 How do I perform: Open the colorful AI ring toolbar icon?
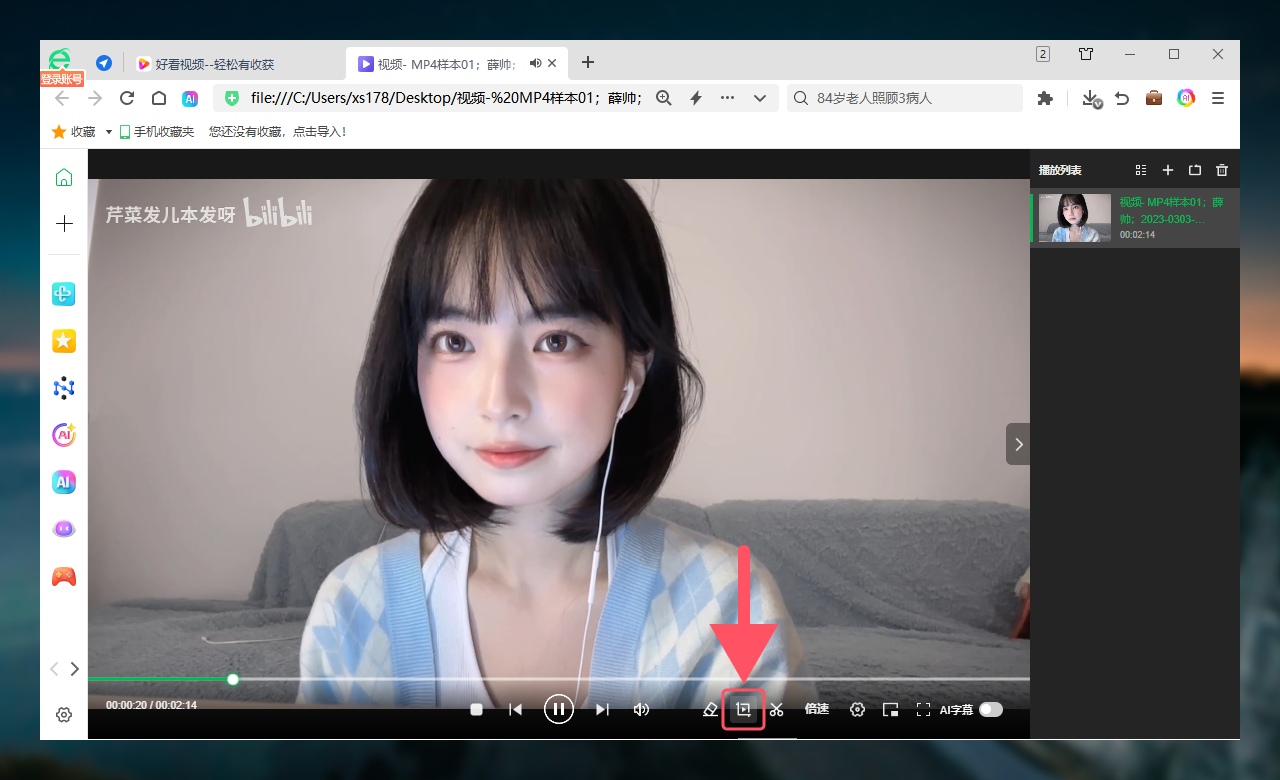(1186, 98)
